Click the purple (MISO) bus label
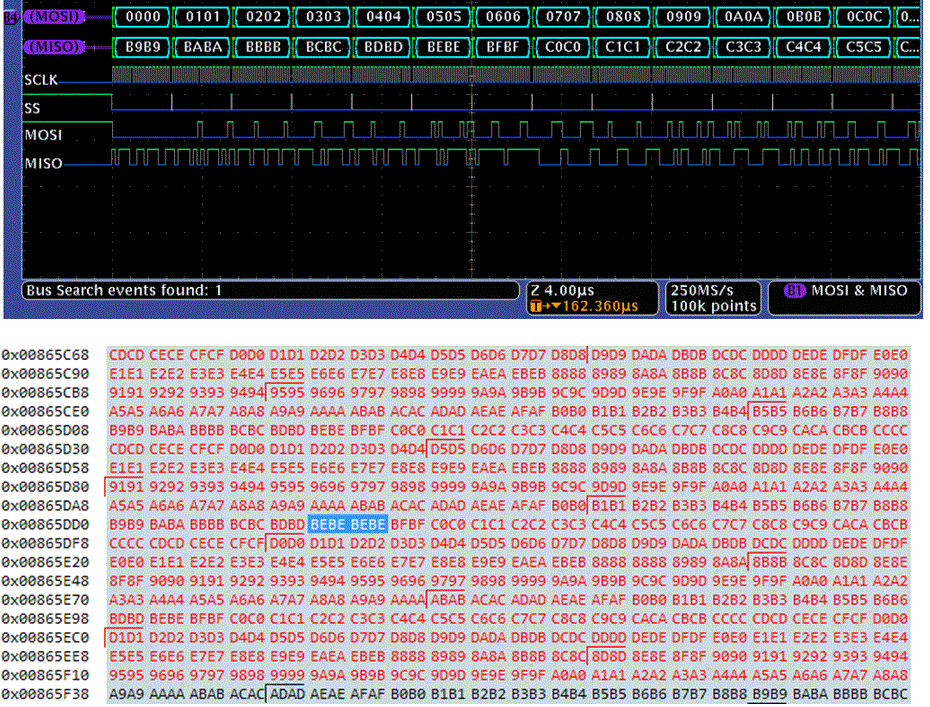Viewport: 930px width, 707px height. (x=53, y=46)
